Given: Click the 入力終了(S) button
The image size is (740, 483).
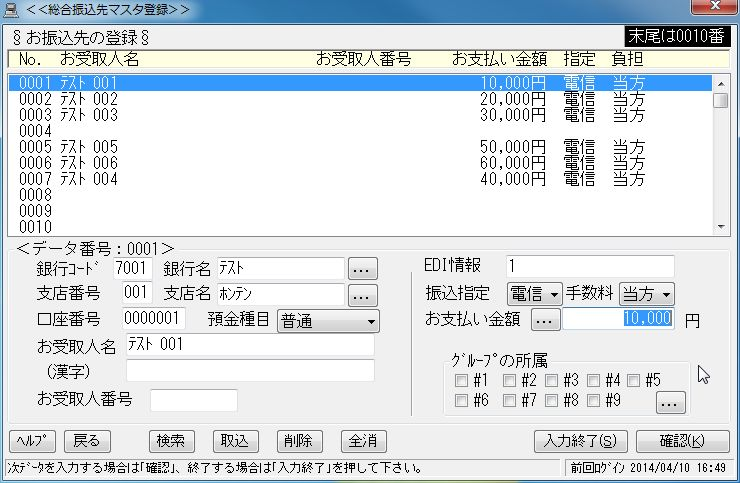Looking at the screenshot, I should coord(581,441).
